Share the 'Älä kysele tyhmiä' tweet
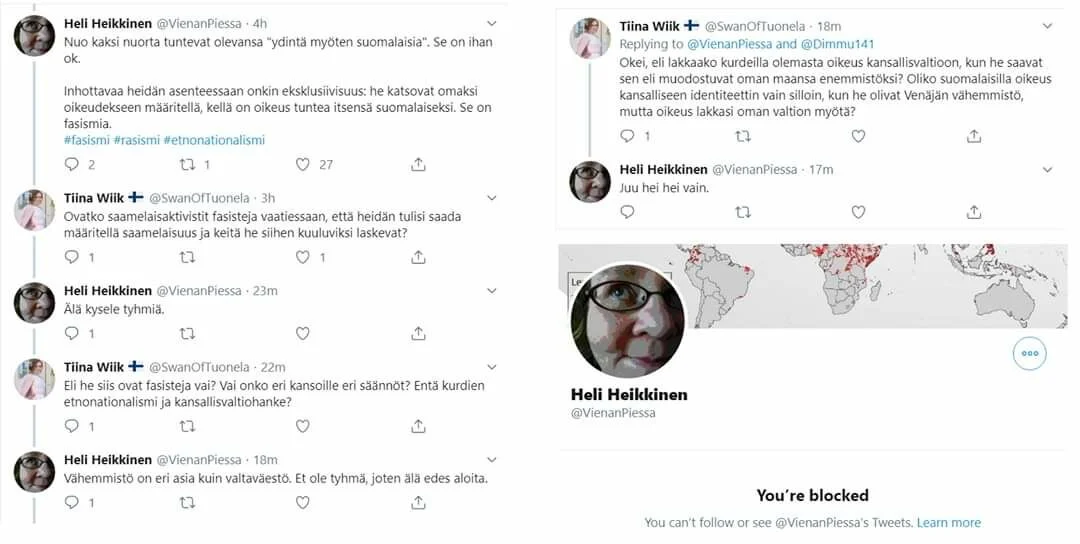Viewport: 1080px width, 544px height. tap(418, 333)
